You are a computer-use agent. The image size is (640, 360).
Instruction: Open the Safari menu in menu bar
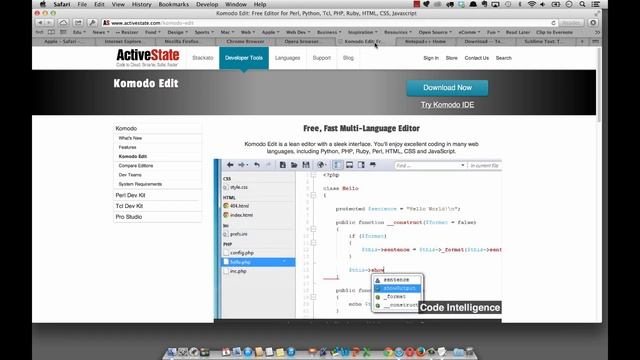point(62,4)
